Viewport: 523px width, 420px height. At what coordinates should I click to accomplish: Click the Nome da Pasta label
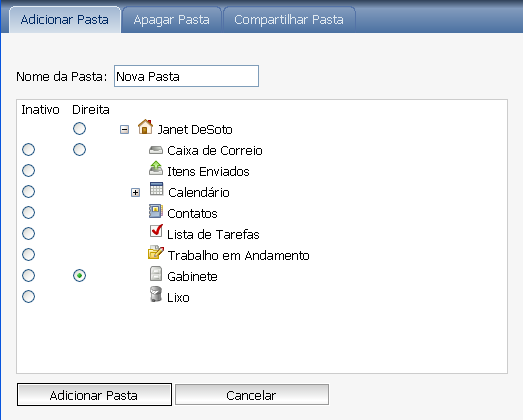click(62, 77)
